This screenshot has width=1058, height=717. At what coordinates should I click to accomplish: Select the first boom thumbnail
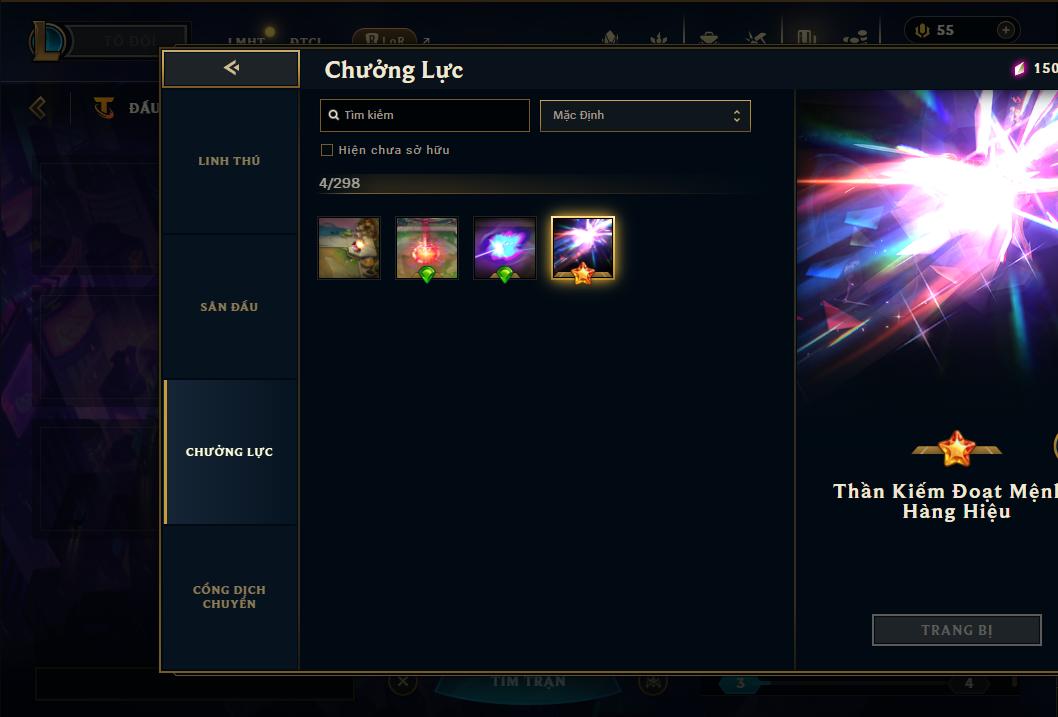point(349,248)
